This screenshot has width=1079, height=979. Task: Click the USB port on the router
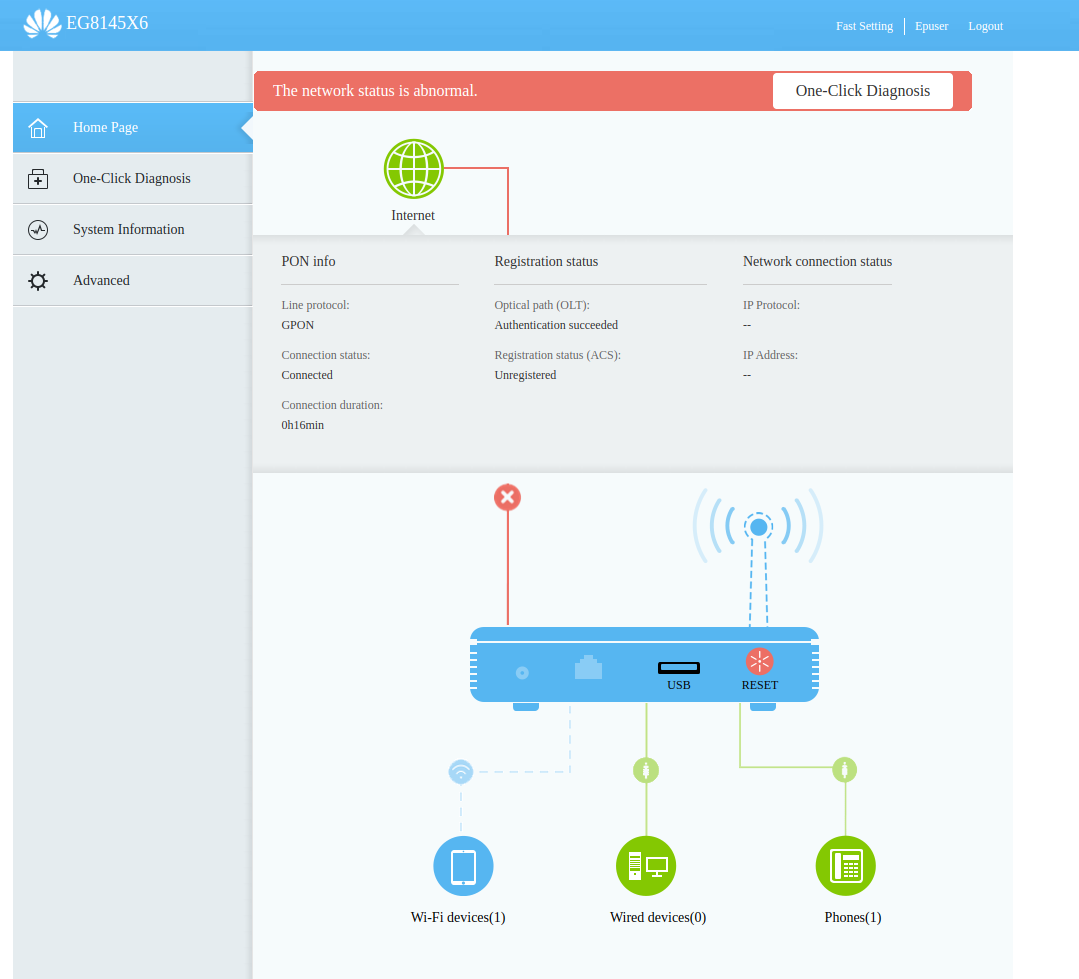[x=679, y=667]
